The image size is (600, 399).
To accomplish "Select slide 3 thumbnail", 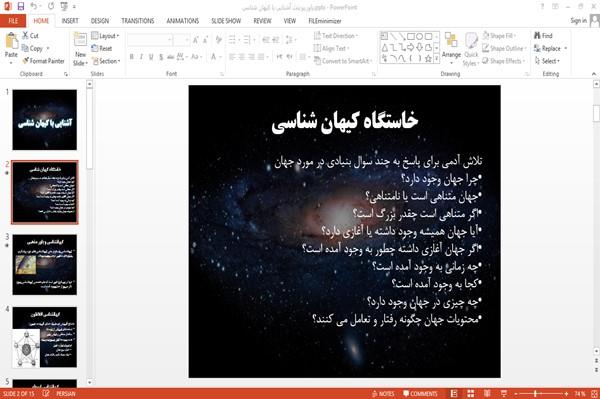I will (x=44, y=265).
